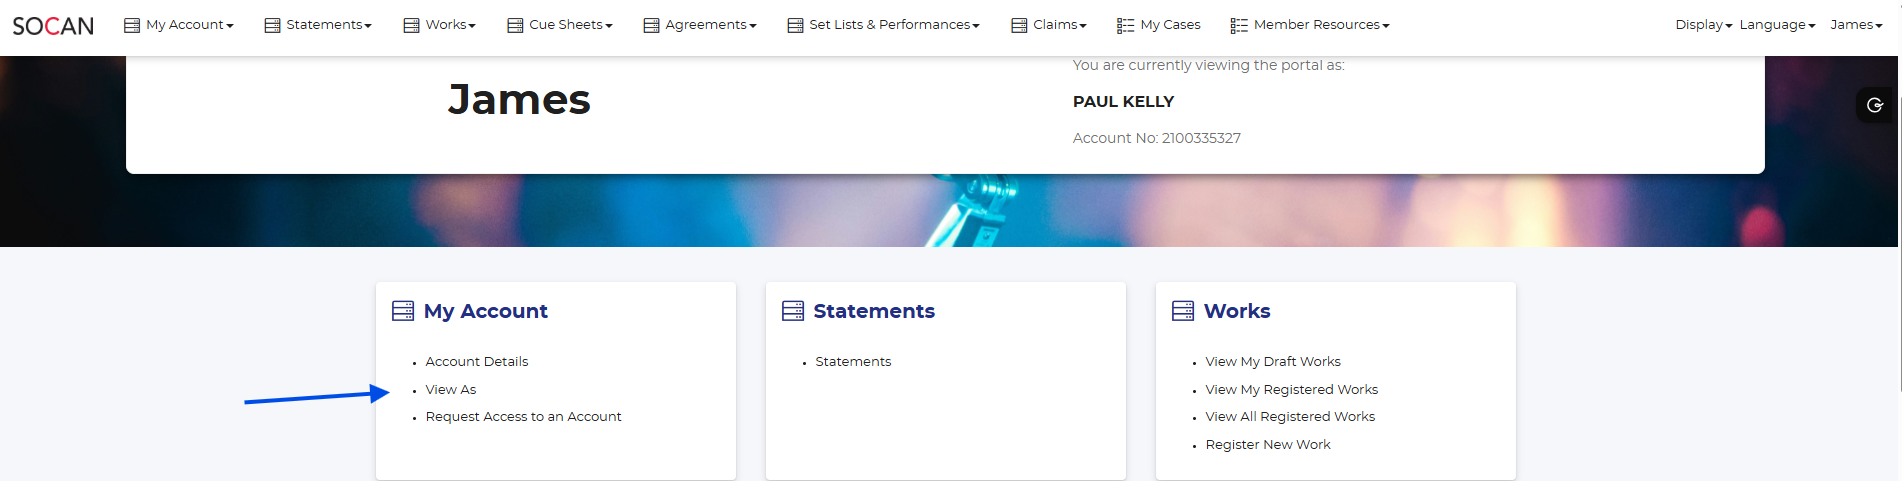Click Register New Work link
This screenshot has width=1902, height=481.
pos(1268,445)
